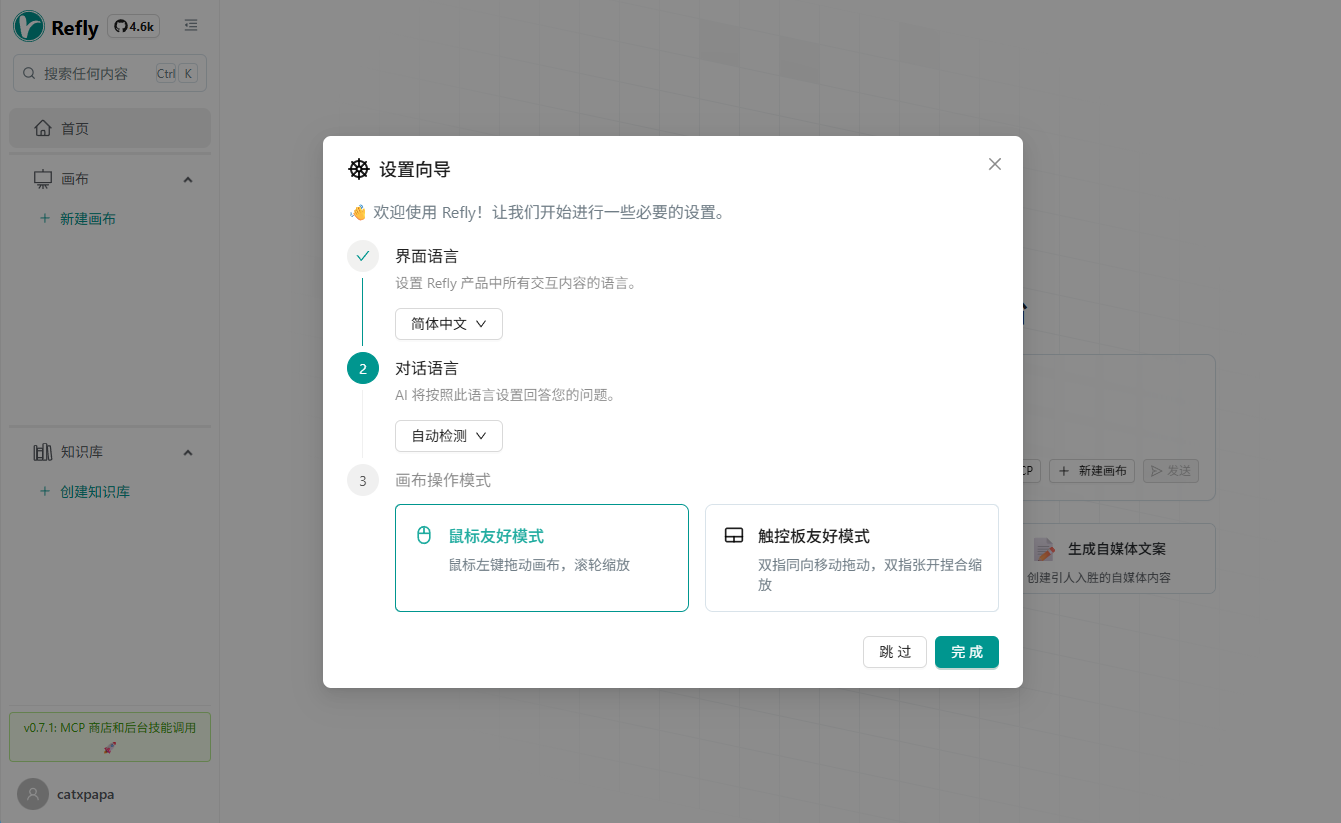Open the 知识库 sidebar section
1341x823 pixels.
pyautogui.click(x=110, y=452)
